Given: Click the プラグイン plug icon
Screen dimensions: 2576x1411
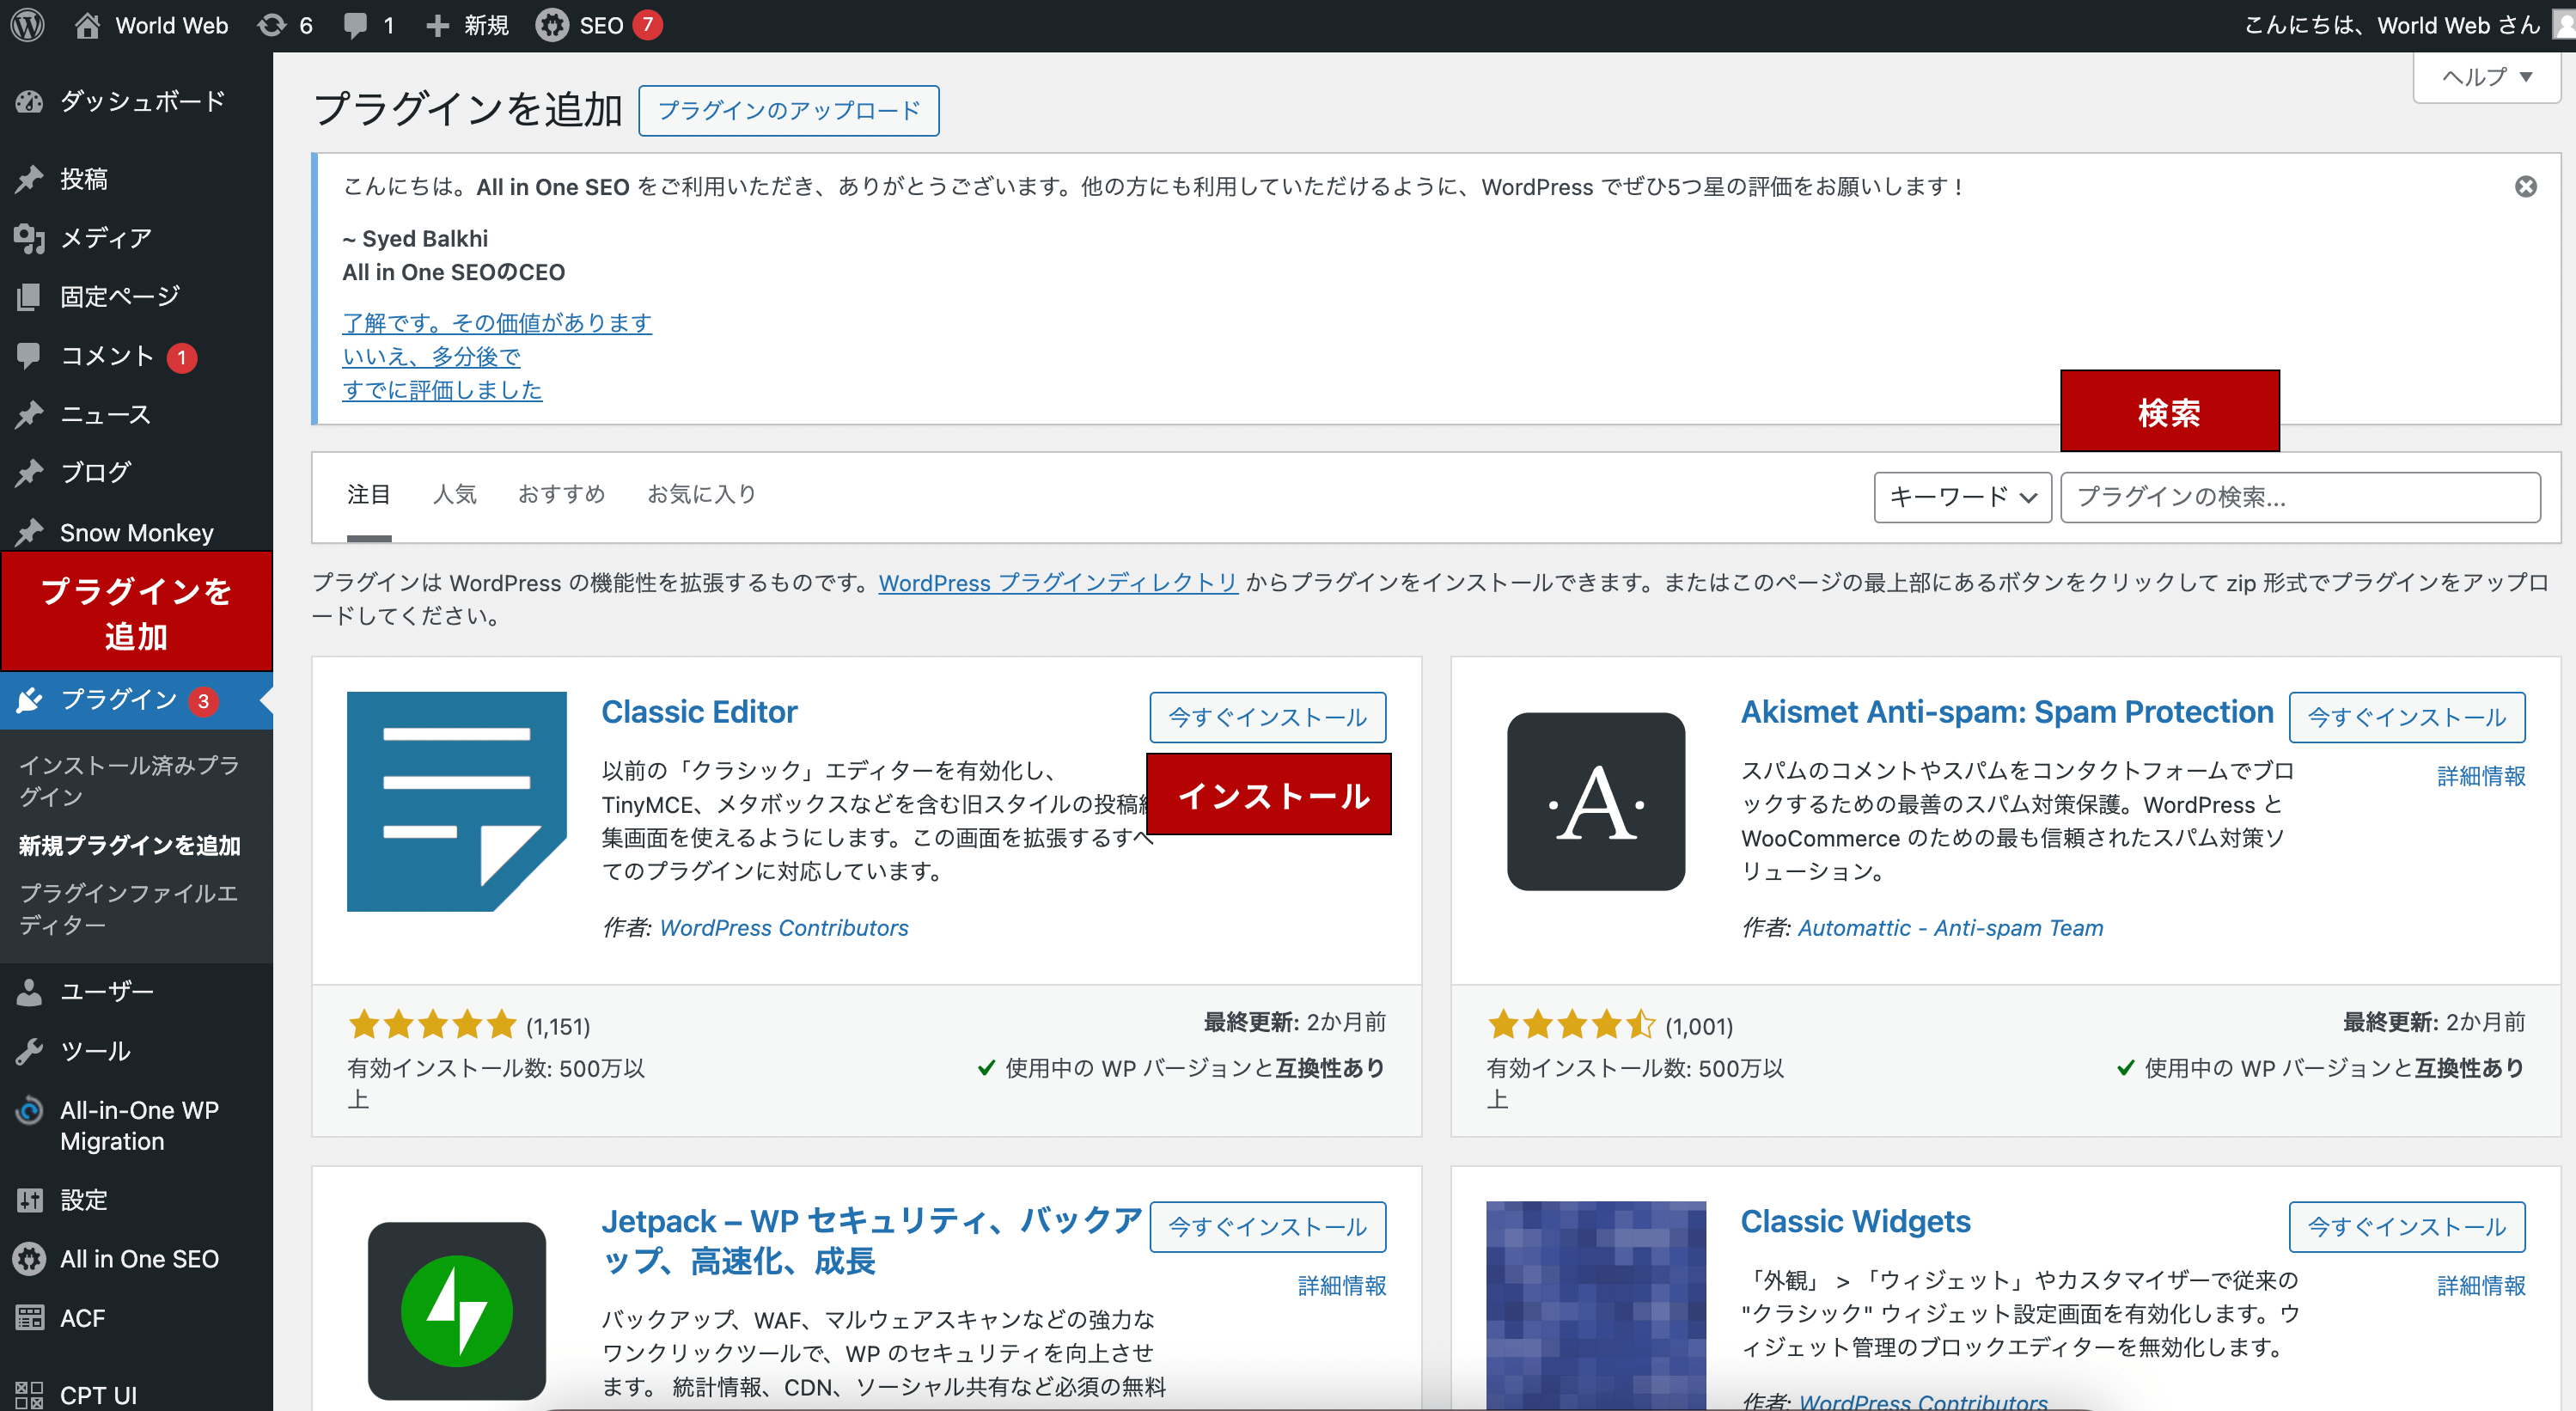Looking at the screenshot, I should tap(29, 700).
